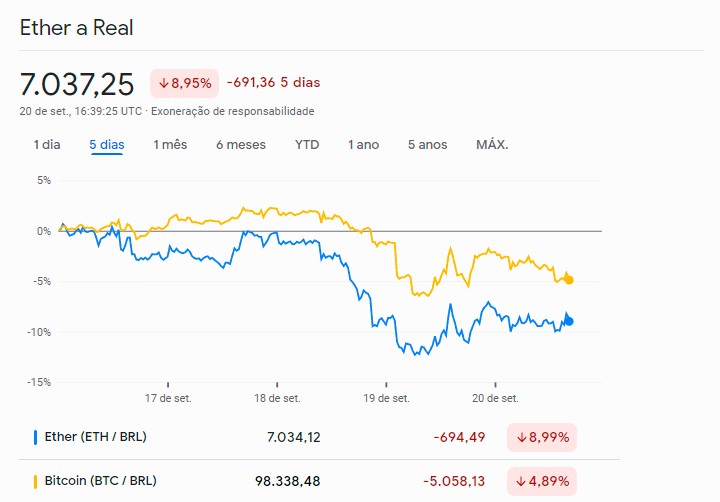Click the 19 de set. axis label

pos(388,398)
